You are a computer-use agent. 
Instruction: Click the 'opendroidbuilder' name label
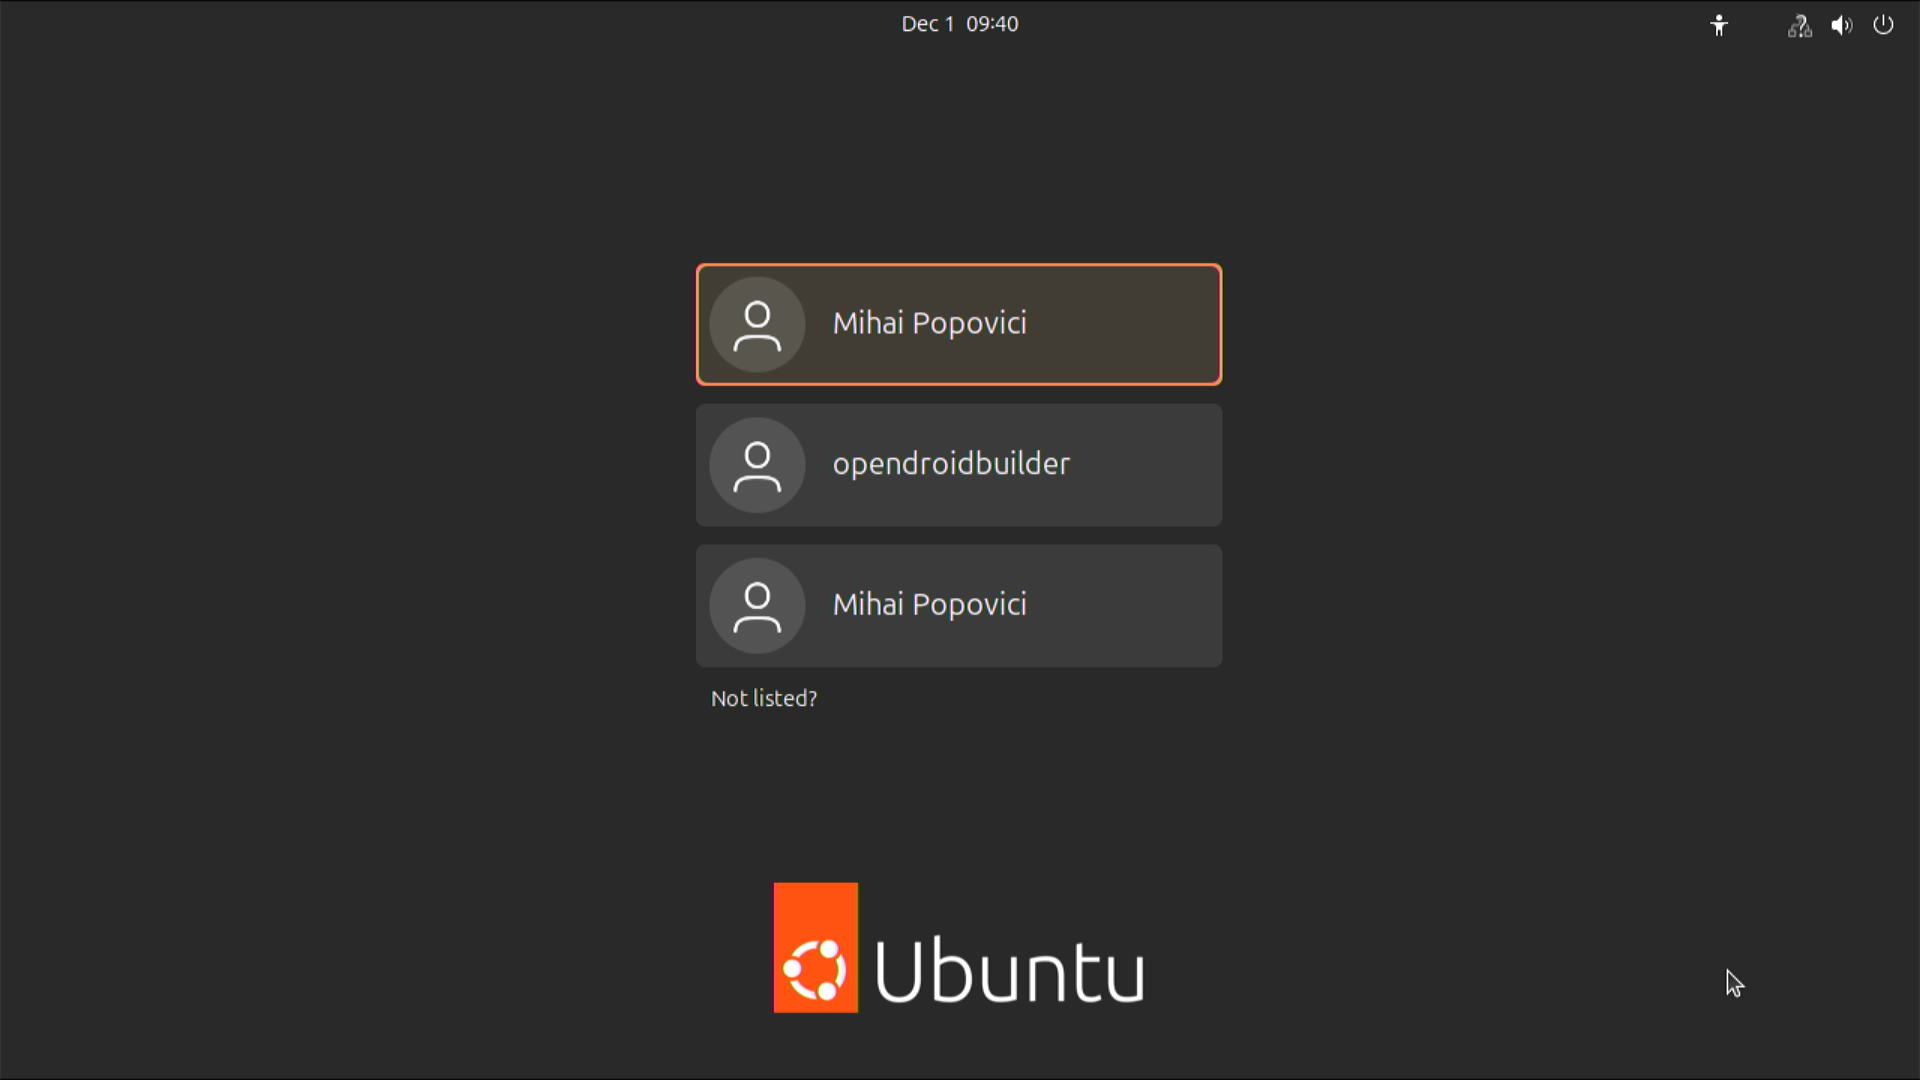pos(951,464)
